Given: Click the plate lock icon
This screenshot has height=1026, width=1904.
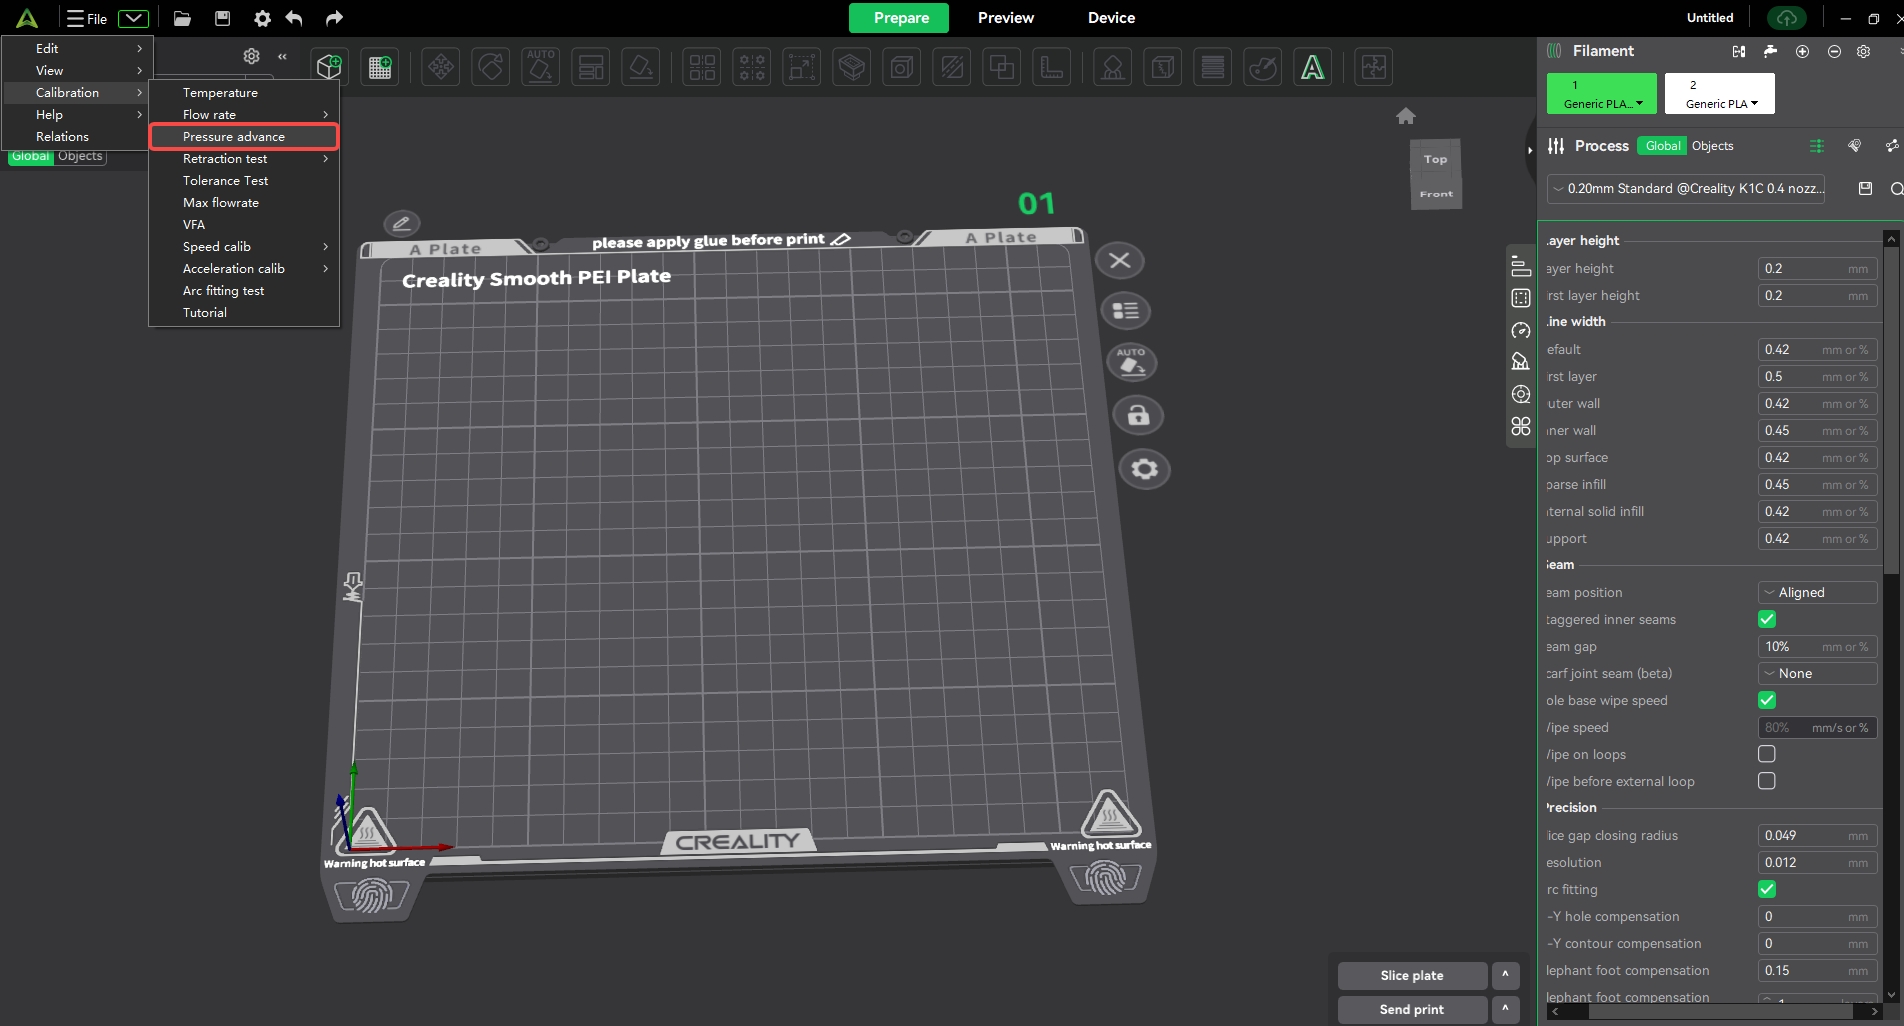Looking at the screenshot, I should [1138, 416].
